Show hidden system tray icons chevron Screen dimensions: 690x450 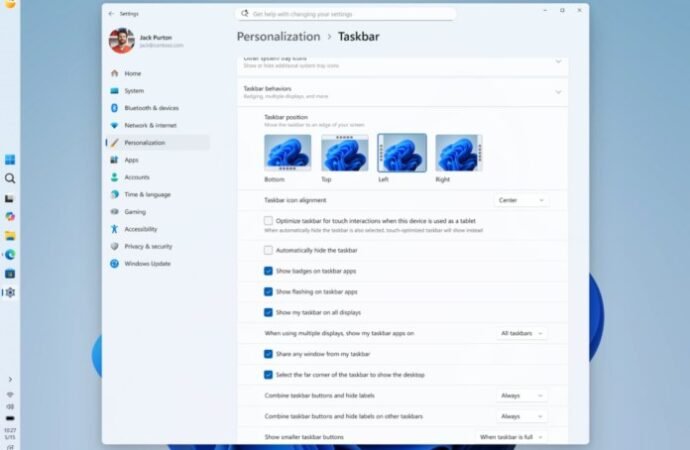click(10, 379)
